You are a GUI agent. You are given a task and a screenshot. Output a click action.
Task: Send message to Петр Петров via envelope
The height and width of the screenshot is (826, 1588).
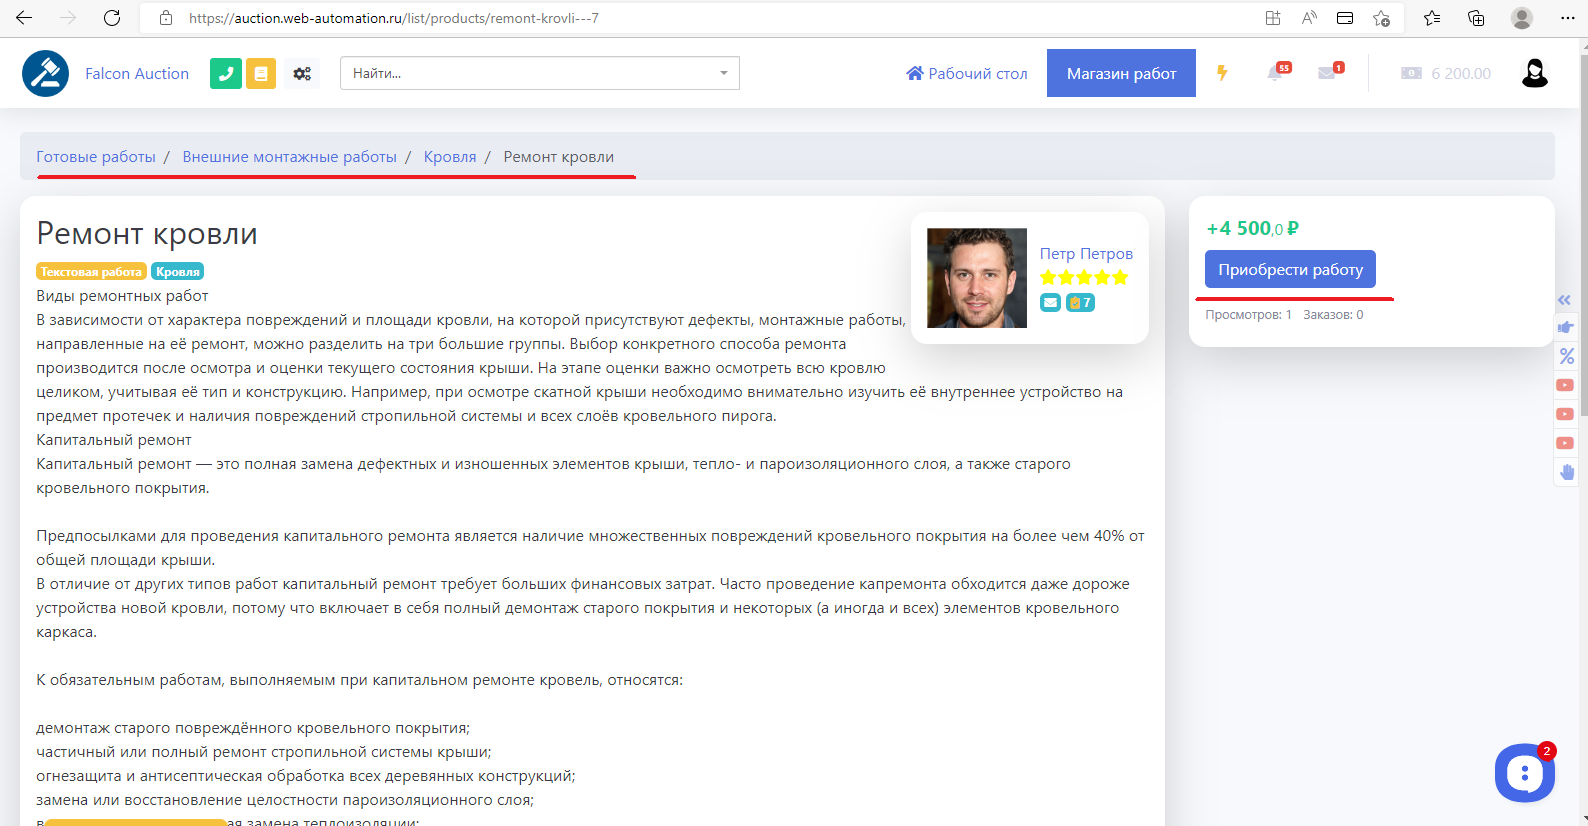[x=1050, y=302]
